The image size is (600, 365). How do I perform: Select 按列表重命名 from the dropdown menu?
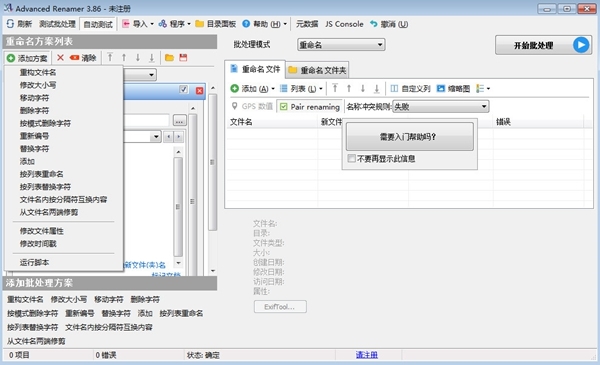[x=64, y=174]
